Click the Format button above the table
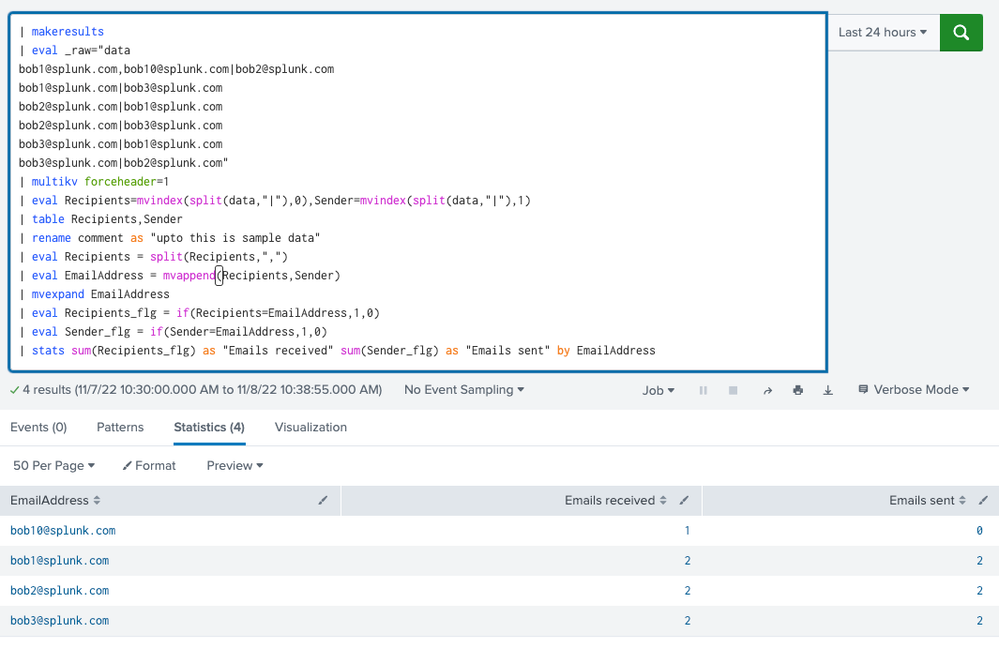999x646 pixels. coord(149,465)
